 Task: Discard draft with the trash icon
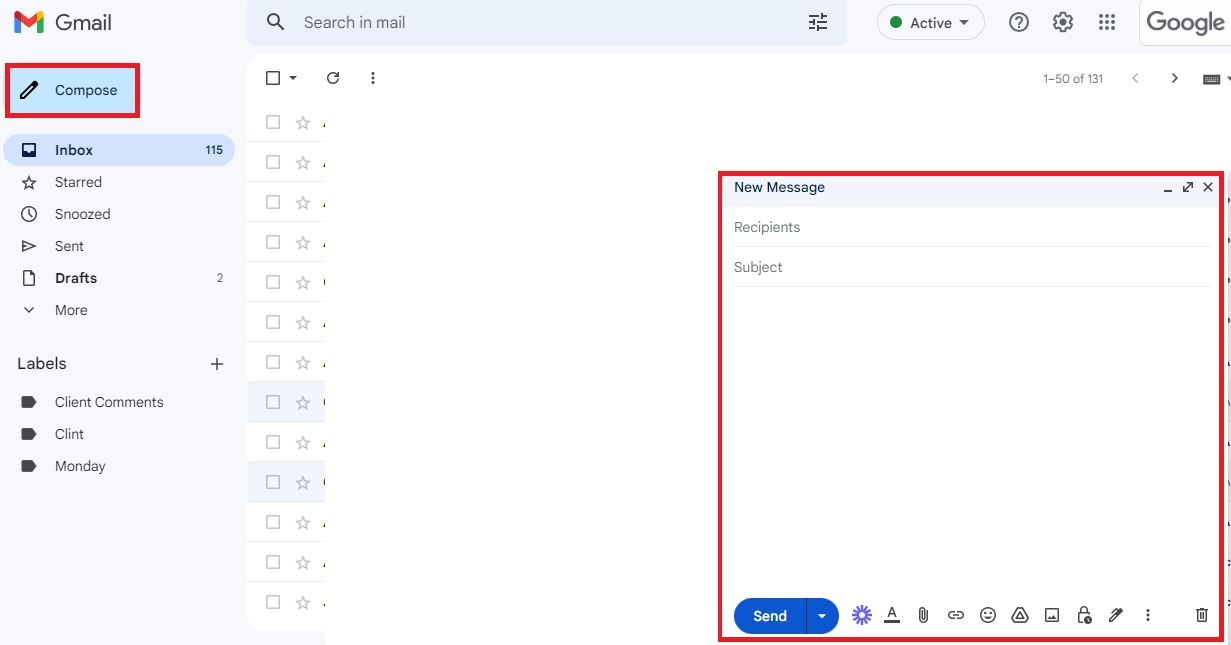coord(1202,615)
